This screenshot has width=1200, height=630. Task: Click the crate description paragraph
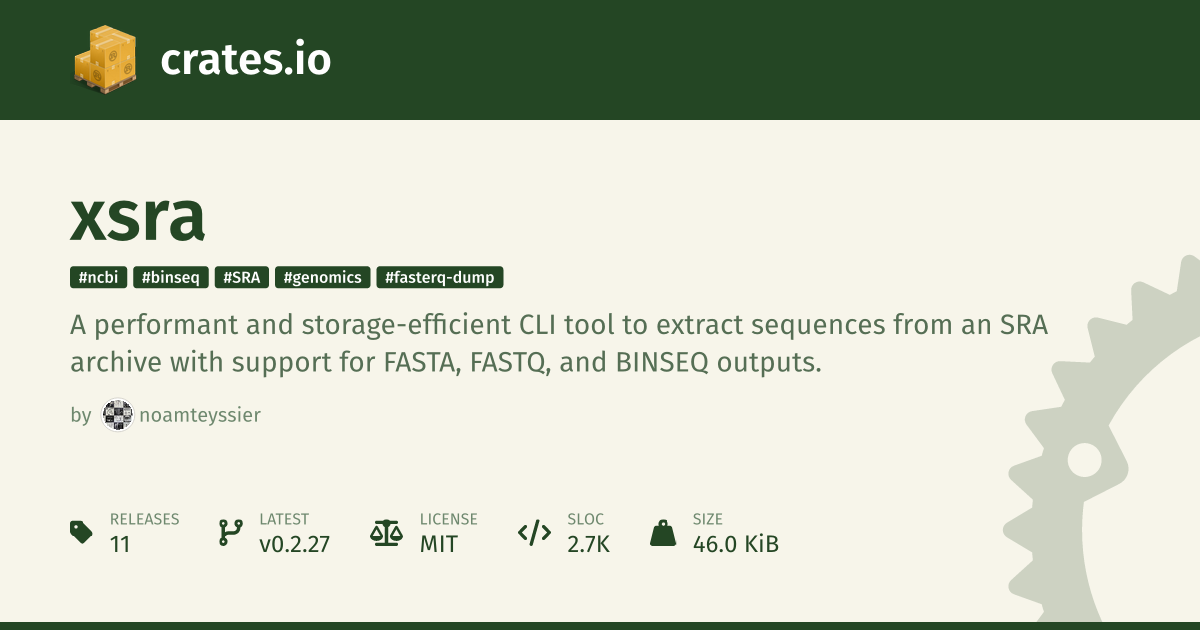(558, 344)
